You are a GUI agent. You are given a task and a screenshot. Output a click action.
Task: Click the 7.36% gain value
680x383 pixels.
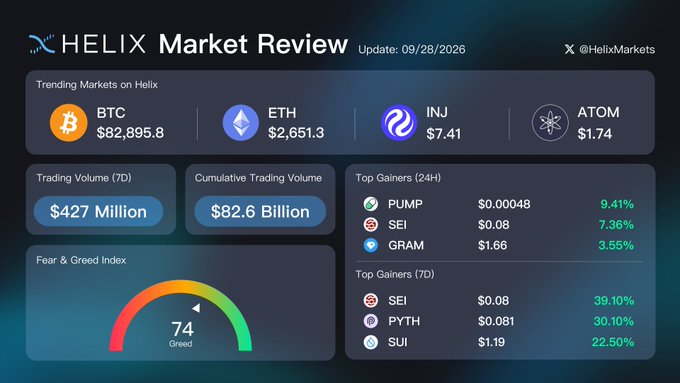click(x=616, y=225)
